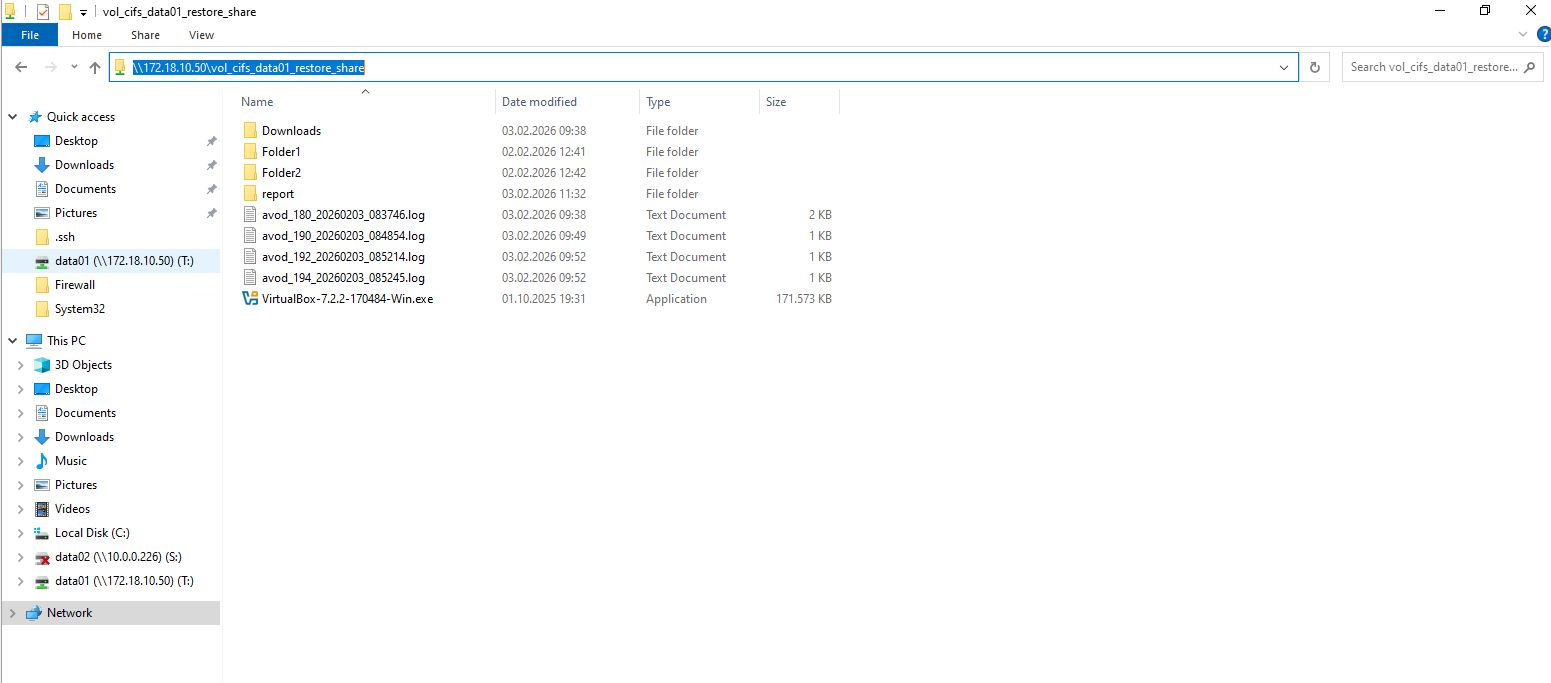Image resolution: width=1551 pixels, height=683 pixels.
Task: Click the Properties icon in title bar
Action: [x=42, y=12]
